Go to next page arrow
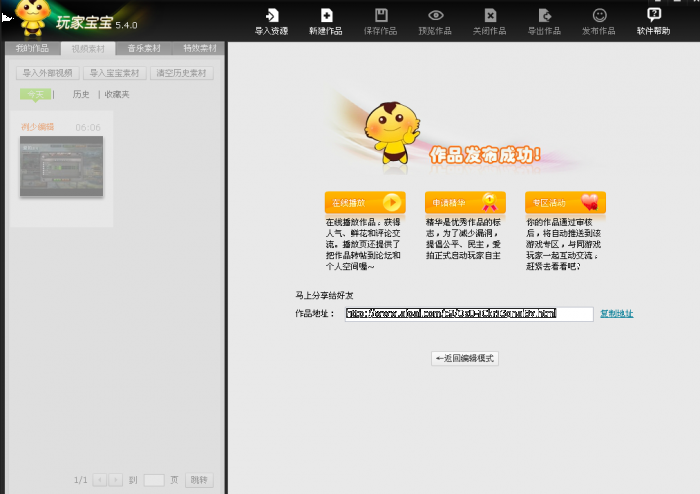This screenshot has width=700, height=494. click(x=116, y=480)
